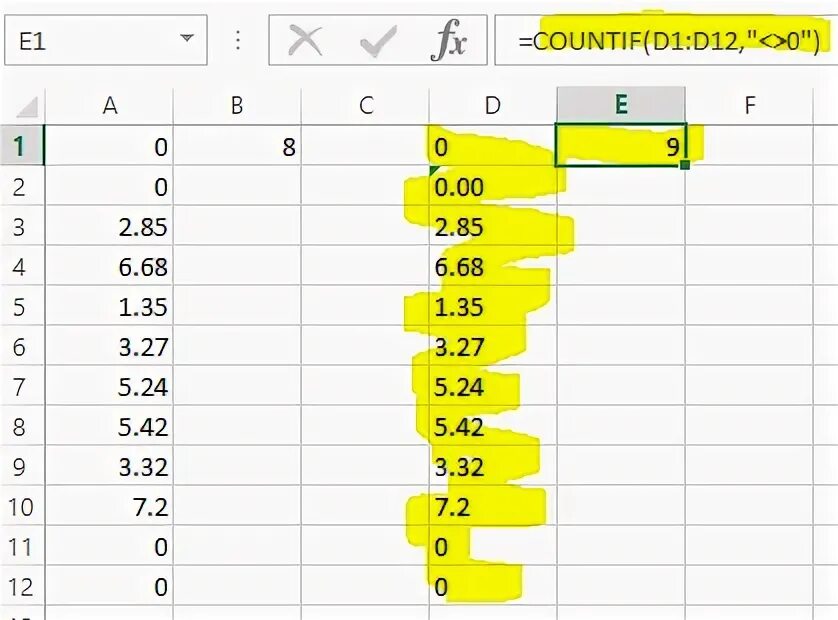
Task: Click cell D1 containing 0
Action: 493,145
